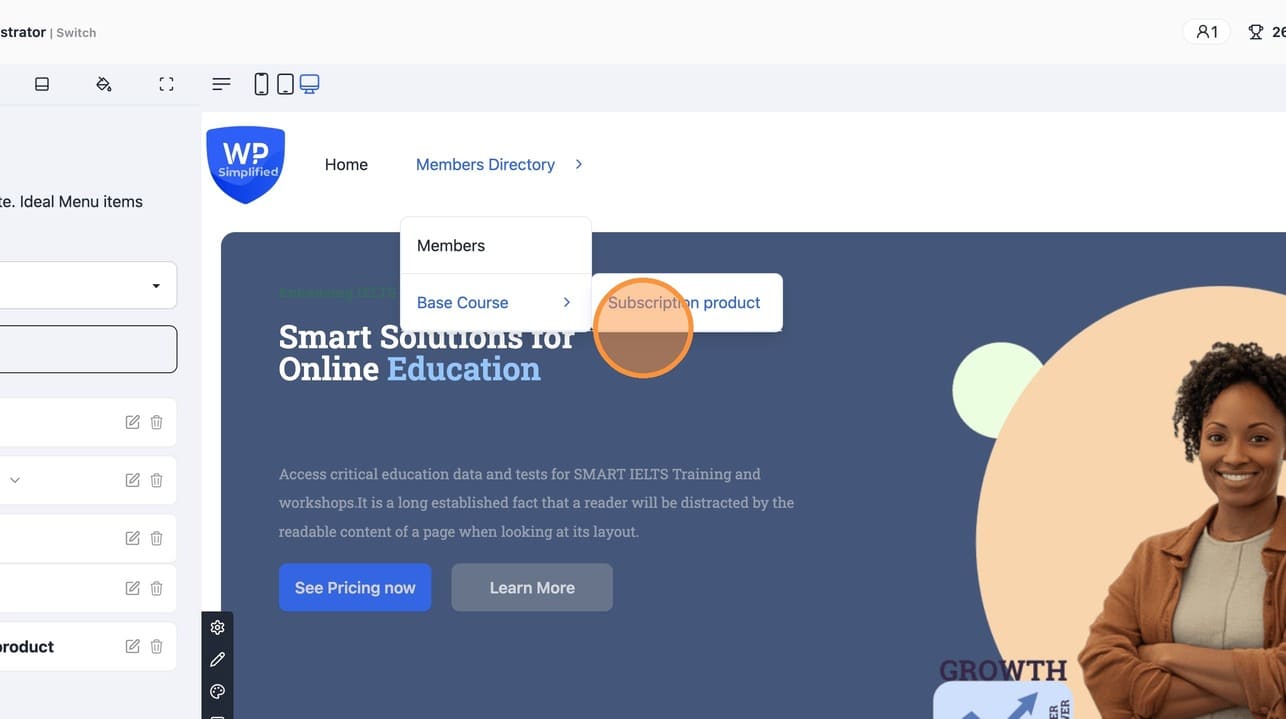Click the users count icon showing 1
Viewport: 1286px width, 719px height.
point(1207,32)
